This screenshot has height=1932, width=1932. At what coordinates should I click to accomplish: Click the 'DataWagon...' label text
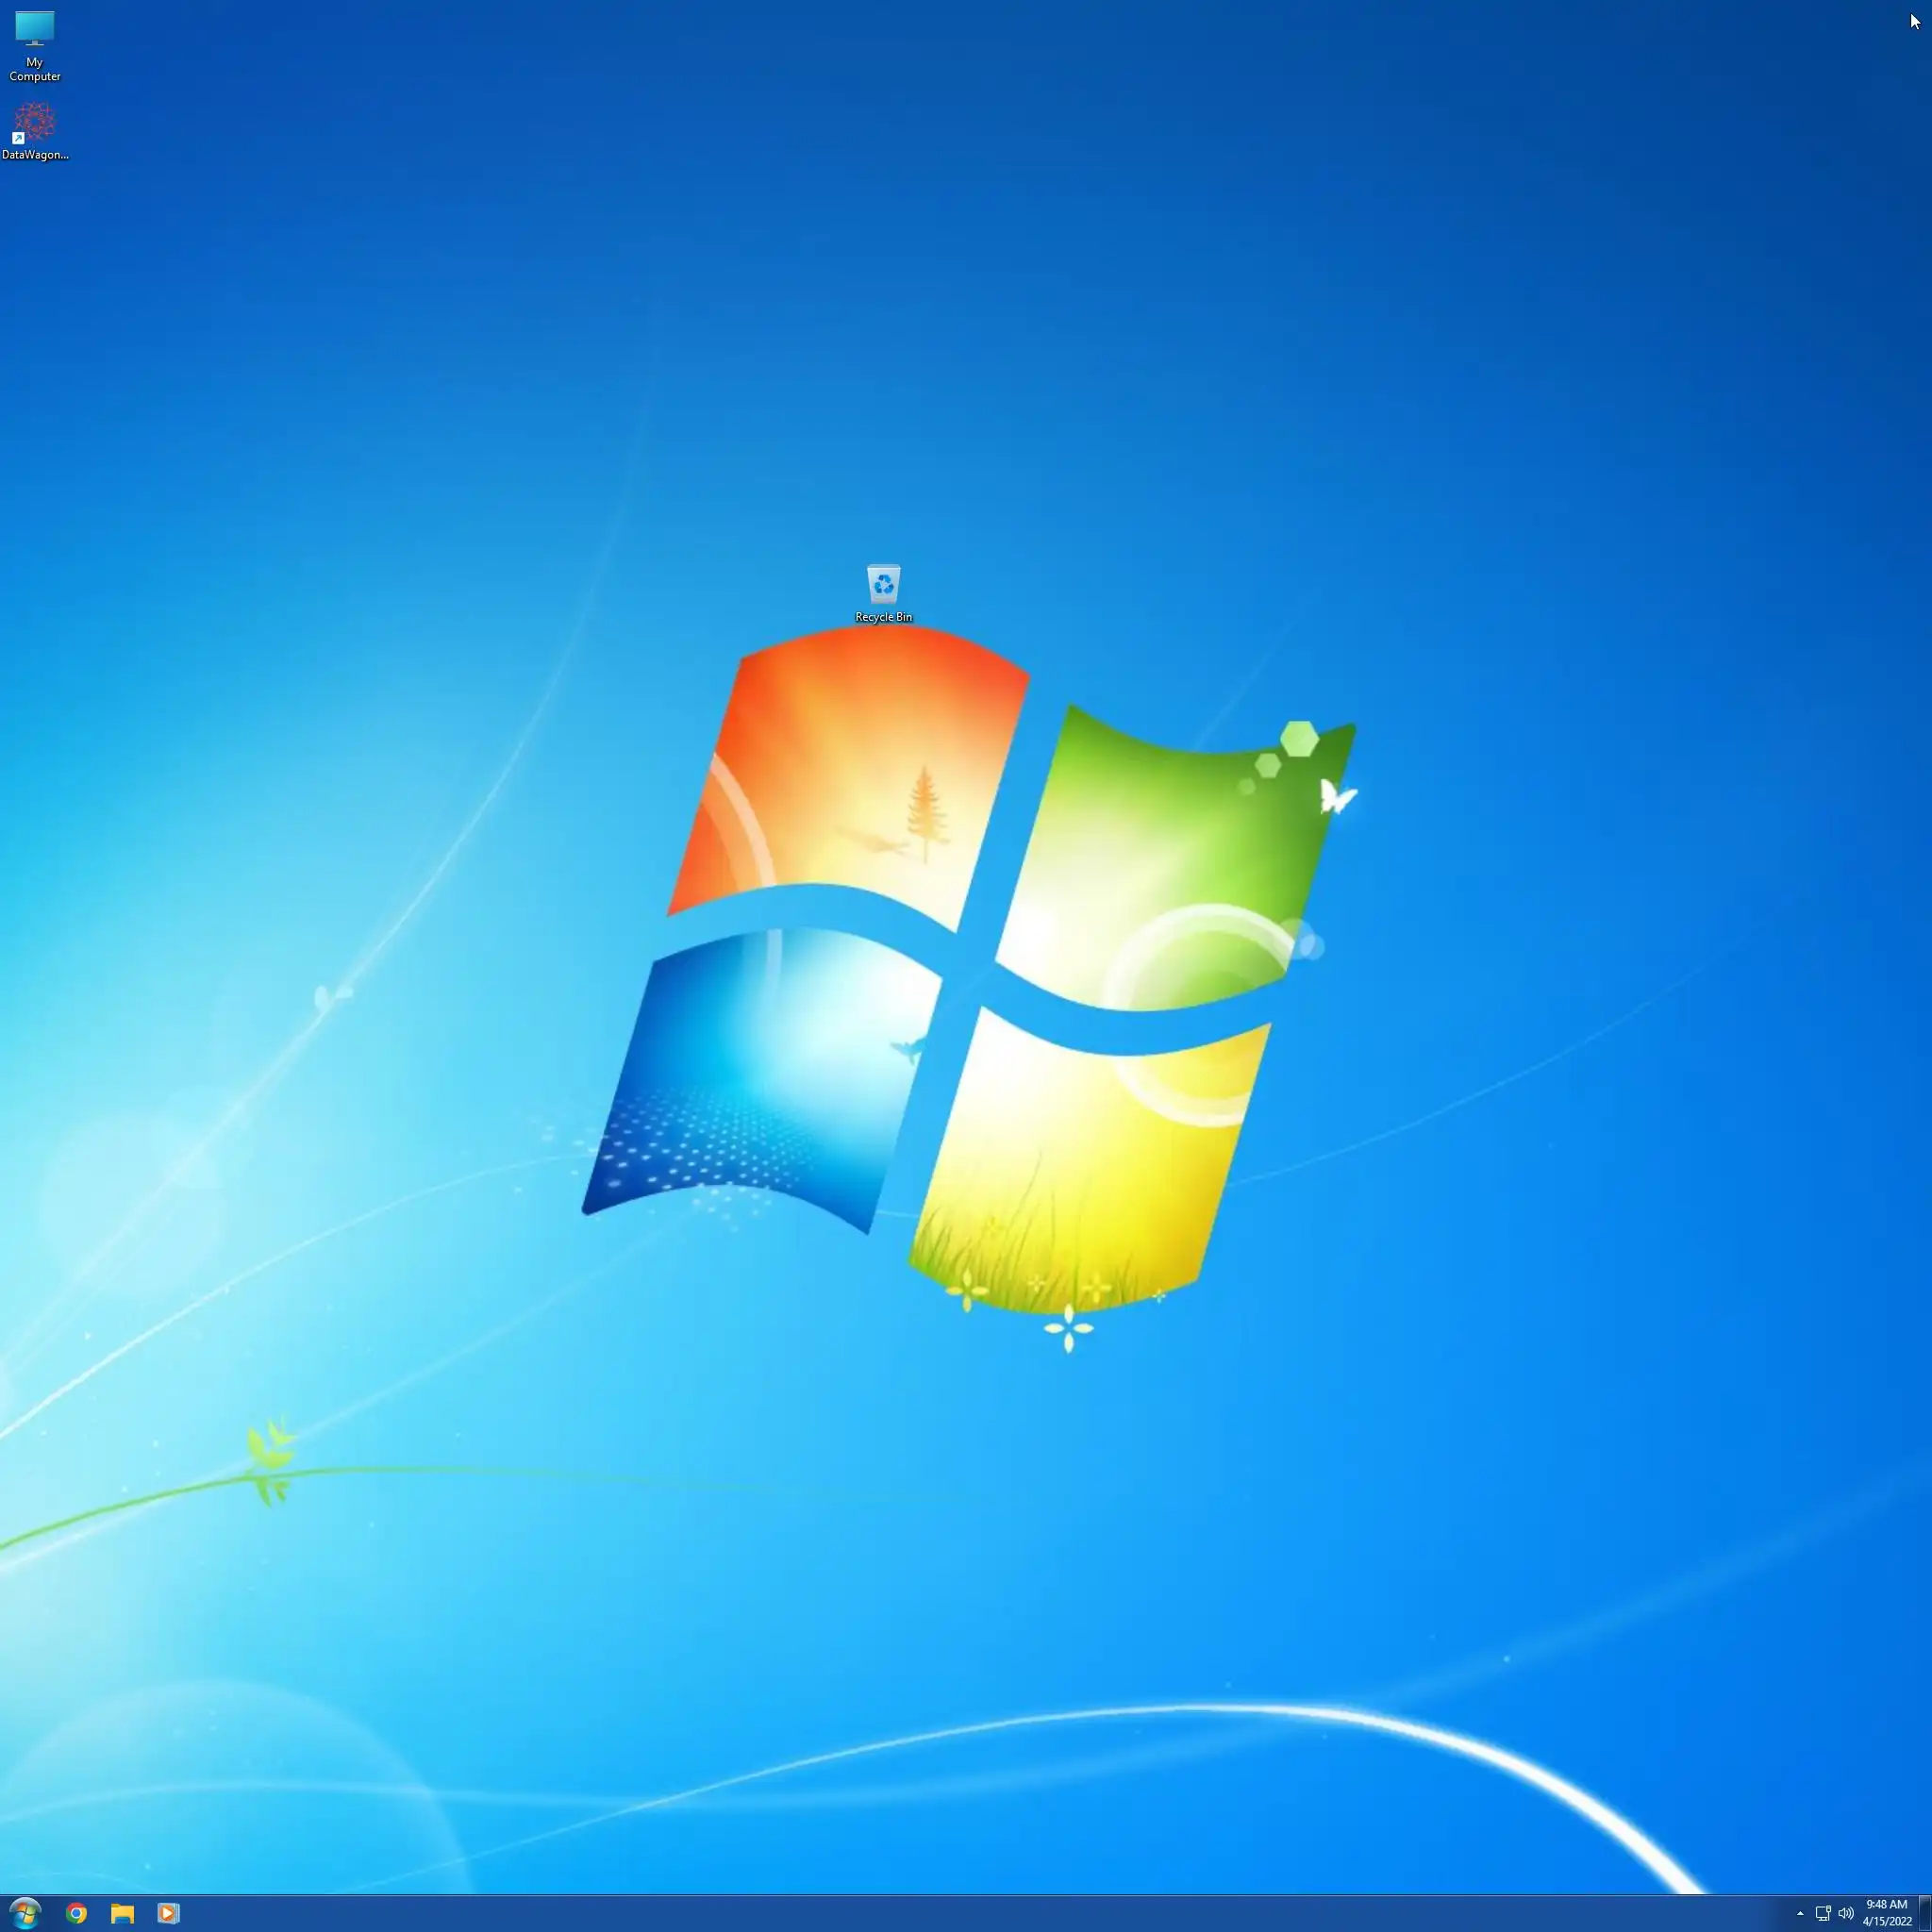pyautogui.click(x=34, y=155)
